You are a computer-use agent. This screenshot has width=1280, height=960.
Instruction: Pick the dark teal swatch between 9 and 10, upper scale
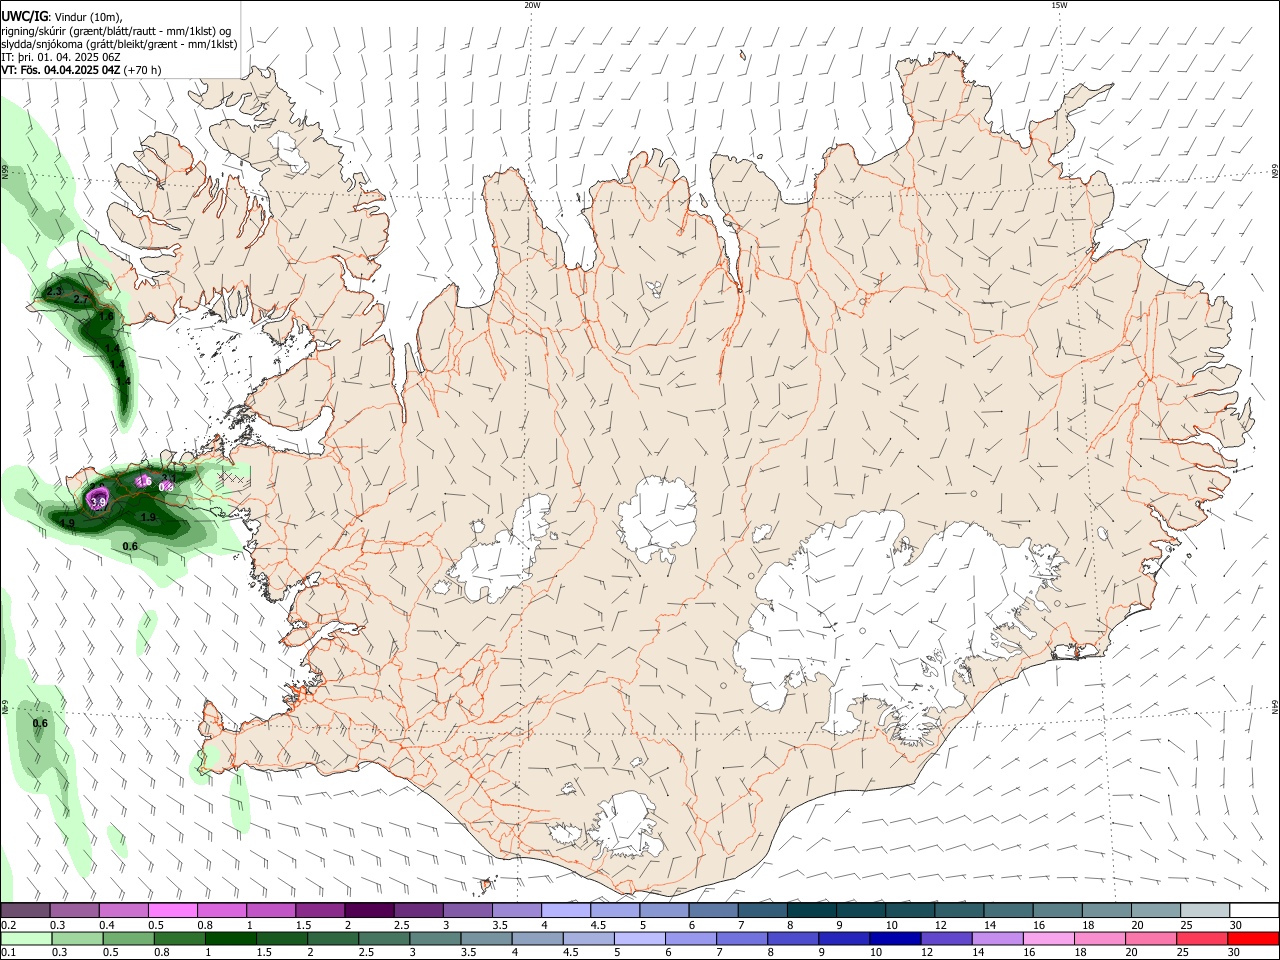(859, 911)
